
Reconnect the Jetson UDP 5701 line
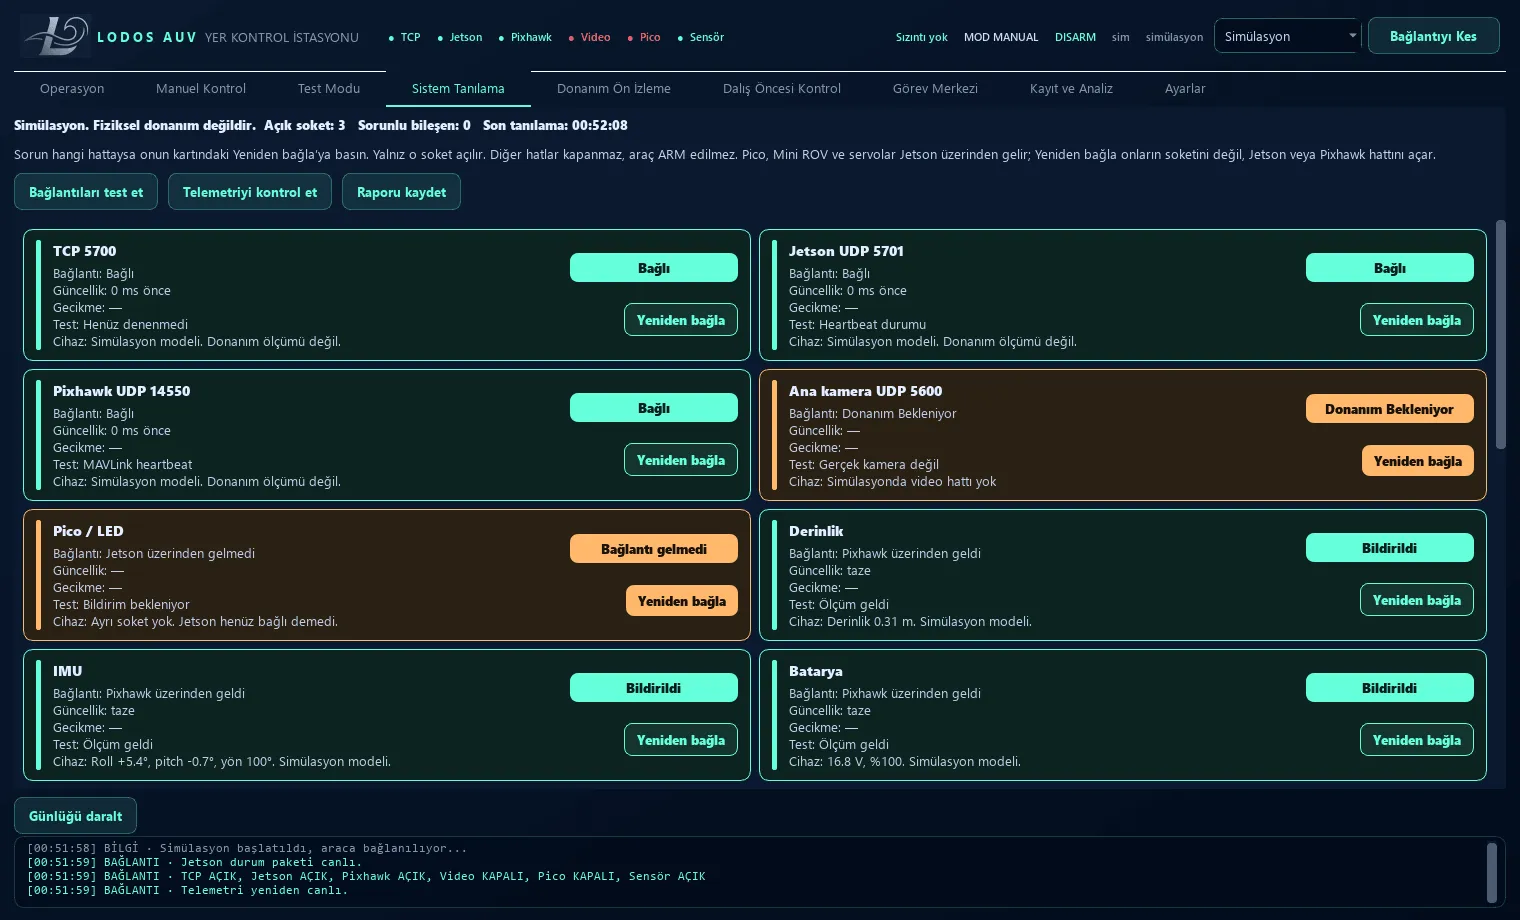pyautogui.click(x=1417, y=320)
